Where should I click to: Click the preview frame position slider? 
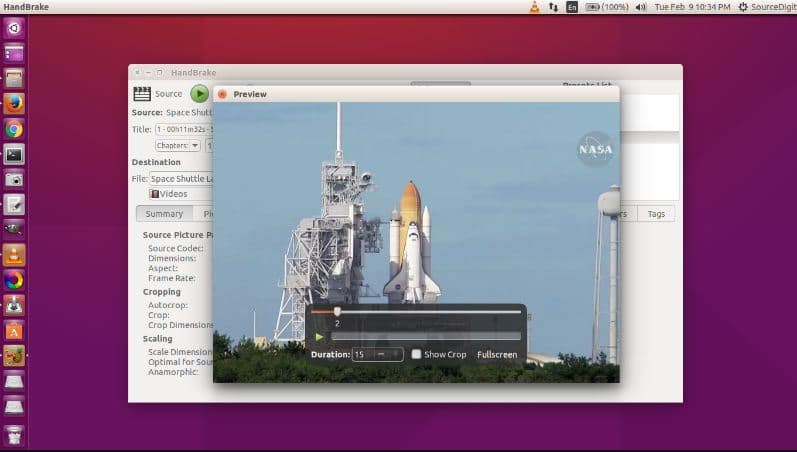pyautogui.click(x=338, y=312)
